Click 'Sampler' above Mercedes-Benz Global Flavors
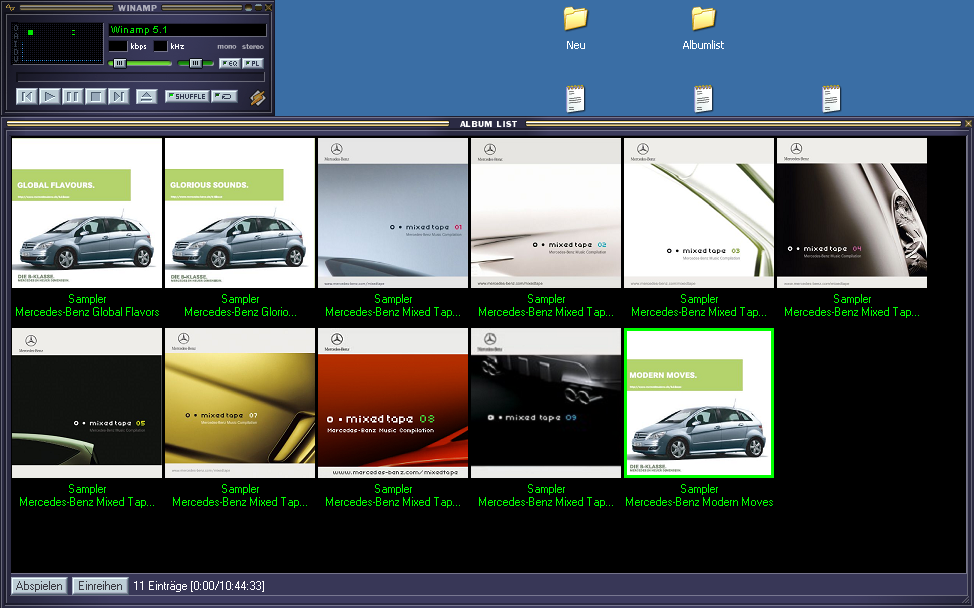 (x=87, y=299)
